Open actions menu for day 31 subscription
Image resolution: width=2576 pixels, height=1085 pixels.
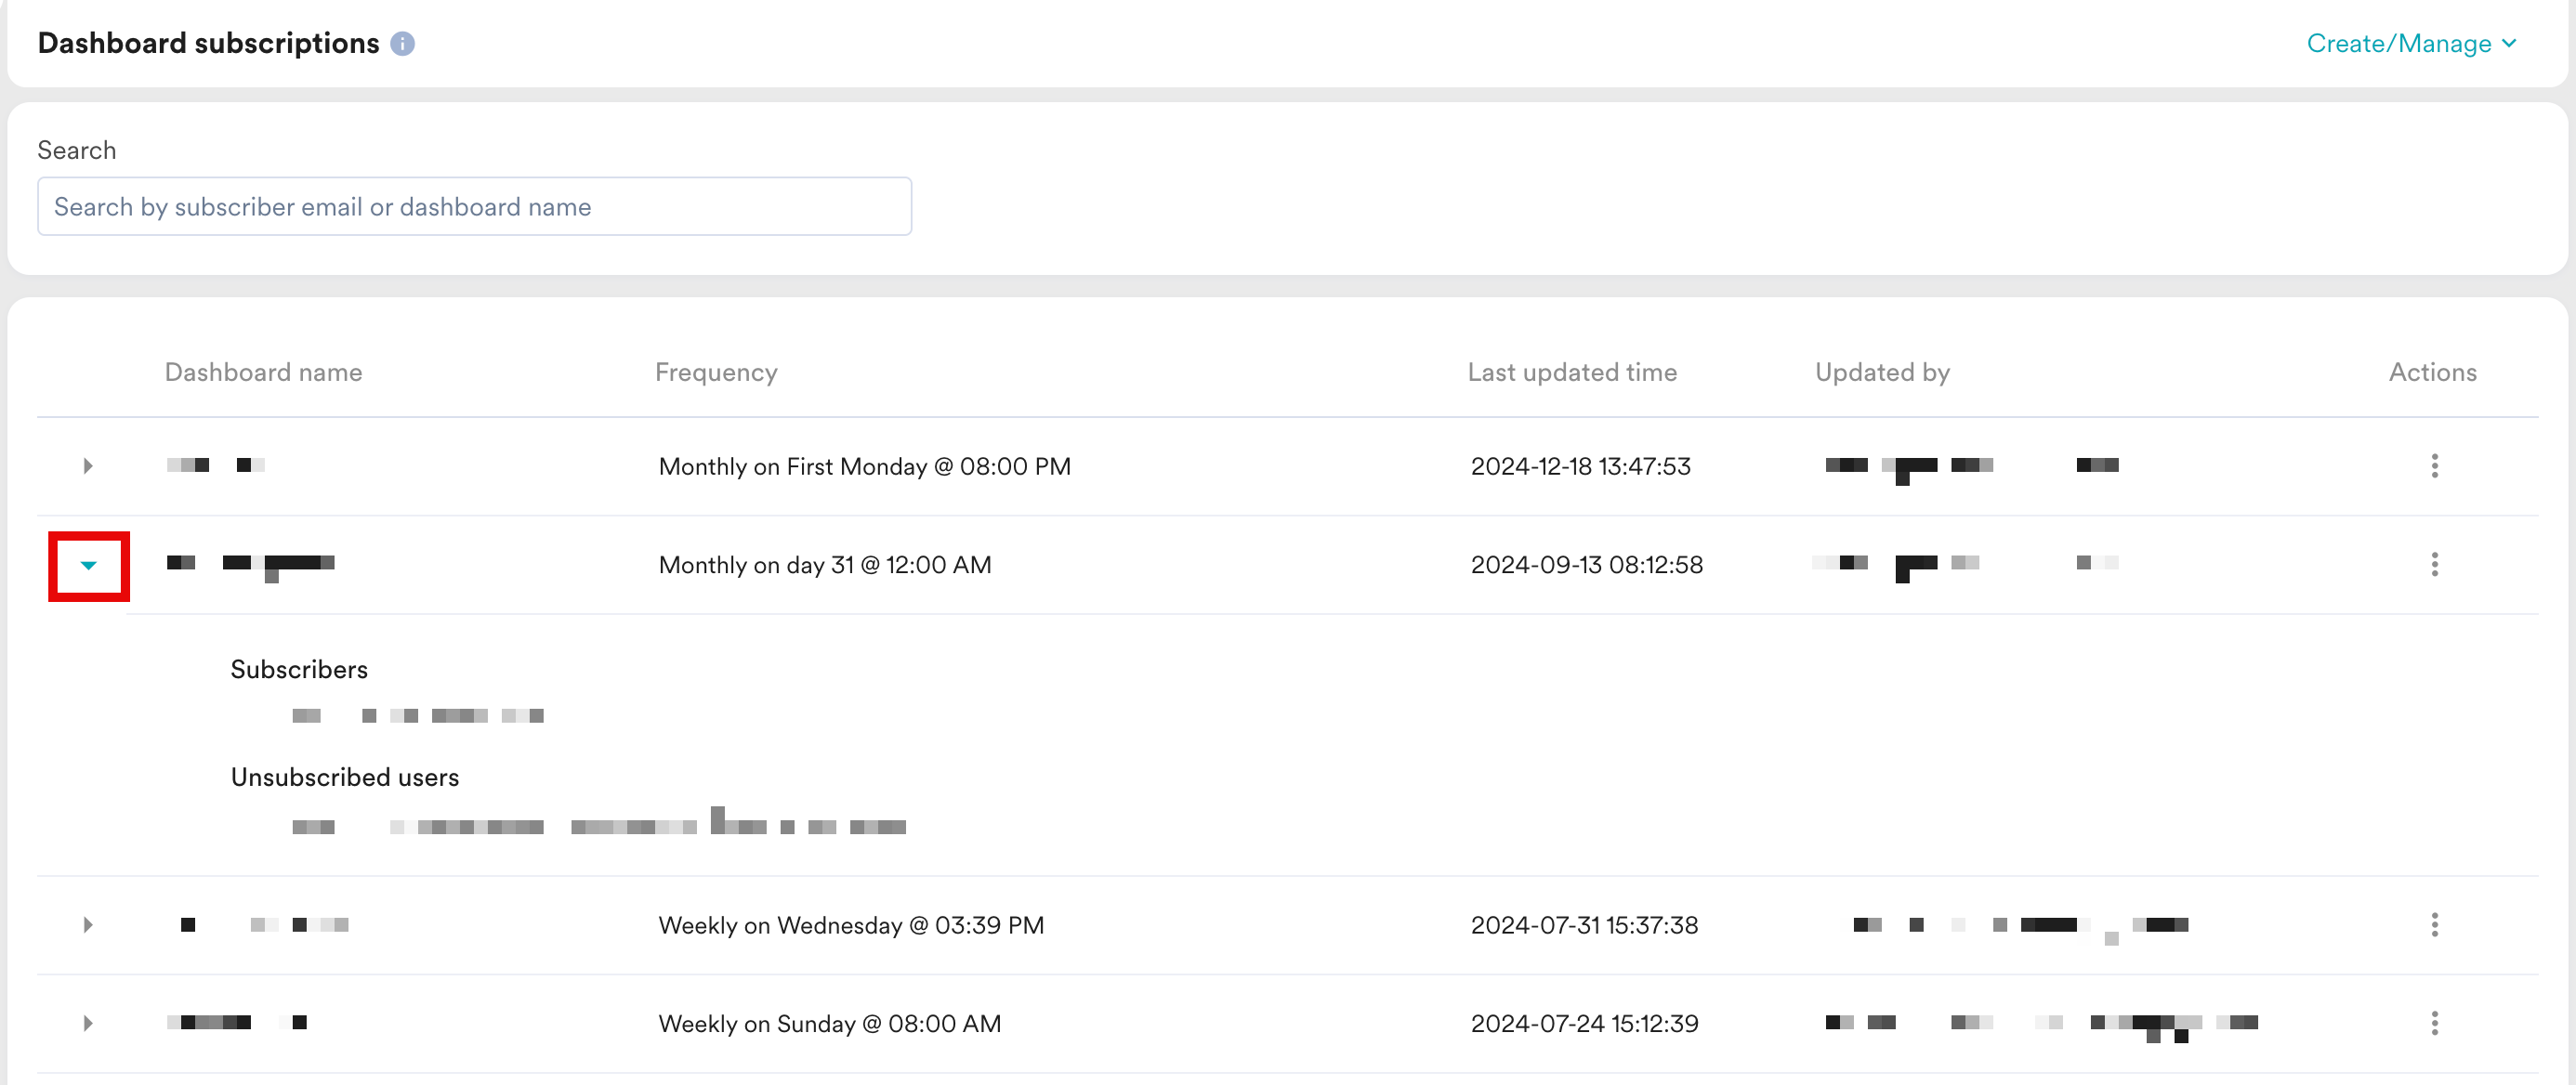[x=2434, y=565]
